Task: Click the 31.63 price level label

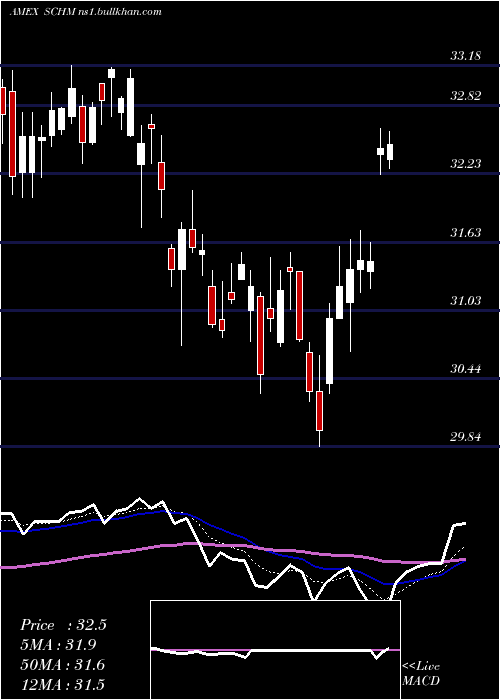Action: (x=466, y=233)
